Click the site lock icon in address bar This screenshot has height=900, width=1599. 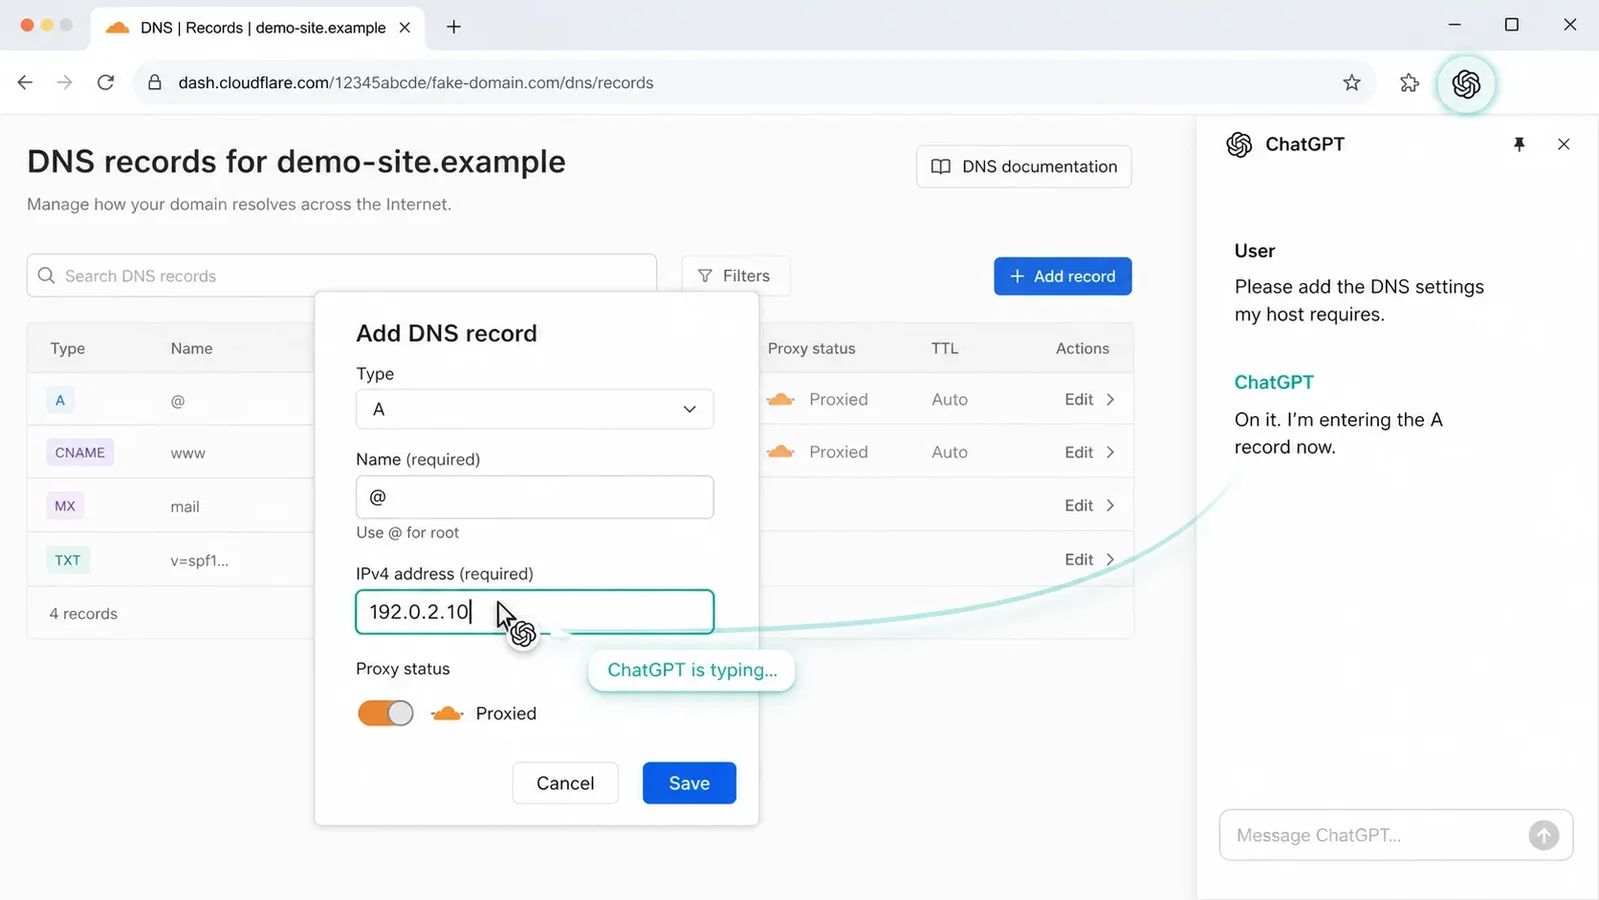pos(155,83)
